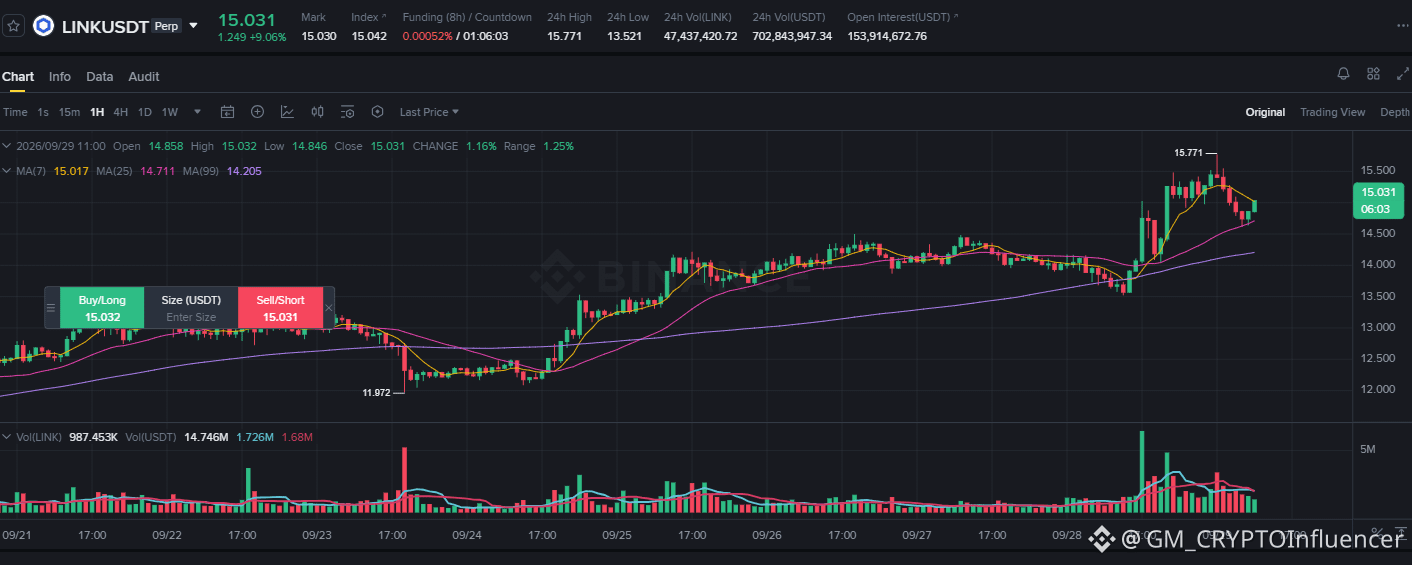Add LINKUSDT to favorites with star icon
The image size is (1412, 565).
[13, 26]
